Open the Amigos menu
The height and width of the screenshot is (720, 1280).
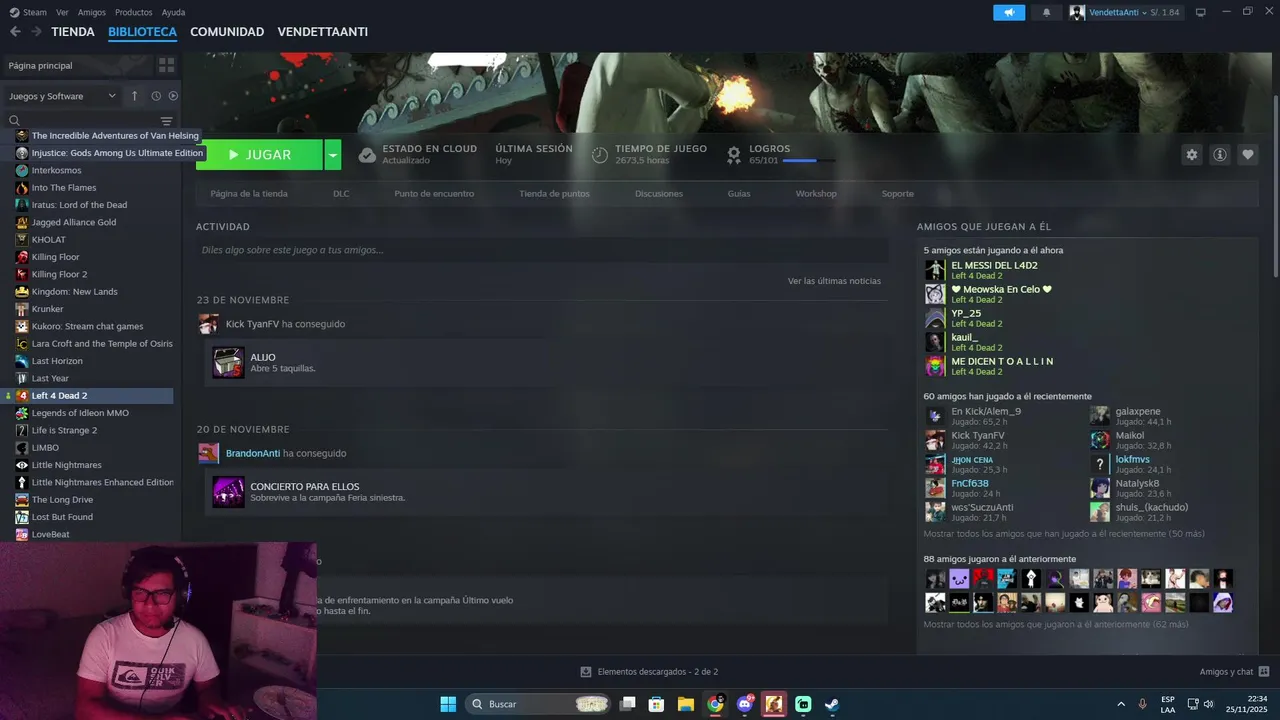point(92,12)
